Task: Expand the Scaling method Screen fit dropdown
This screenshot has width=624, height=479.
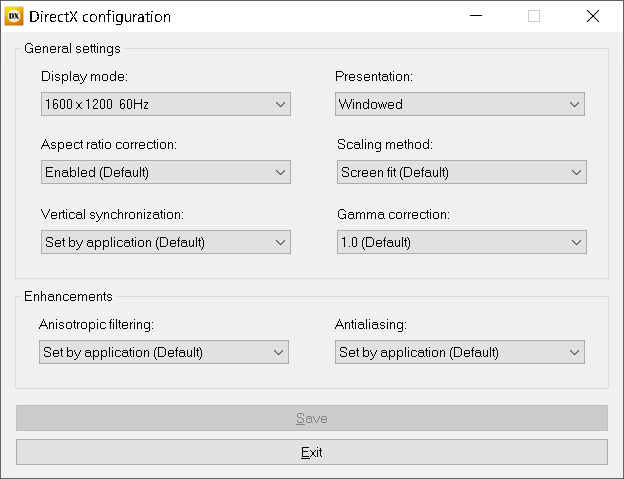Action: pos(462,172)
